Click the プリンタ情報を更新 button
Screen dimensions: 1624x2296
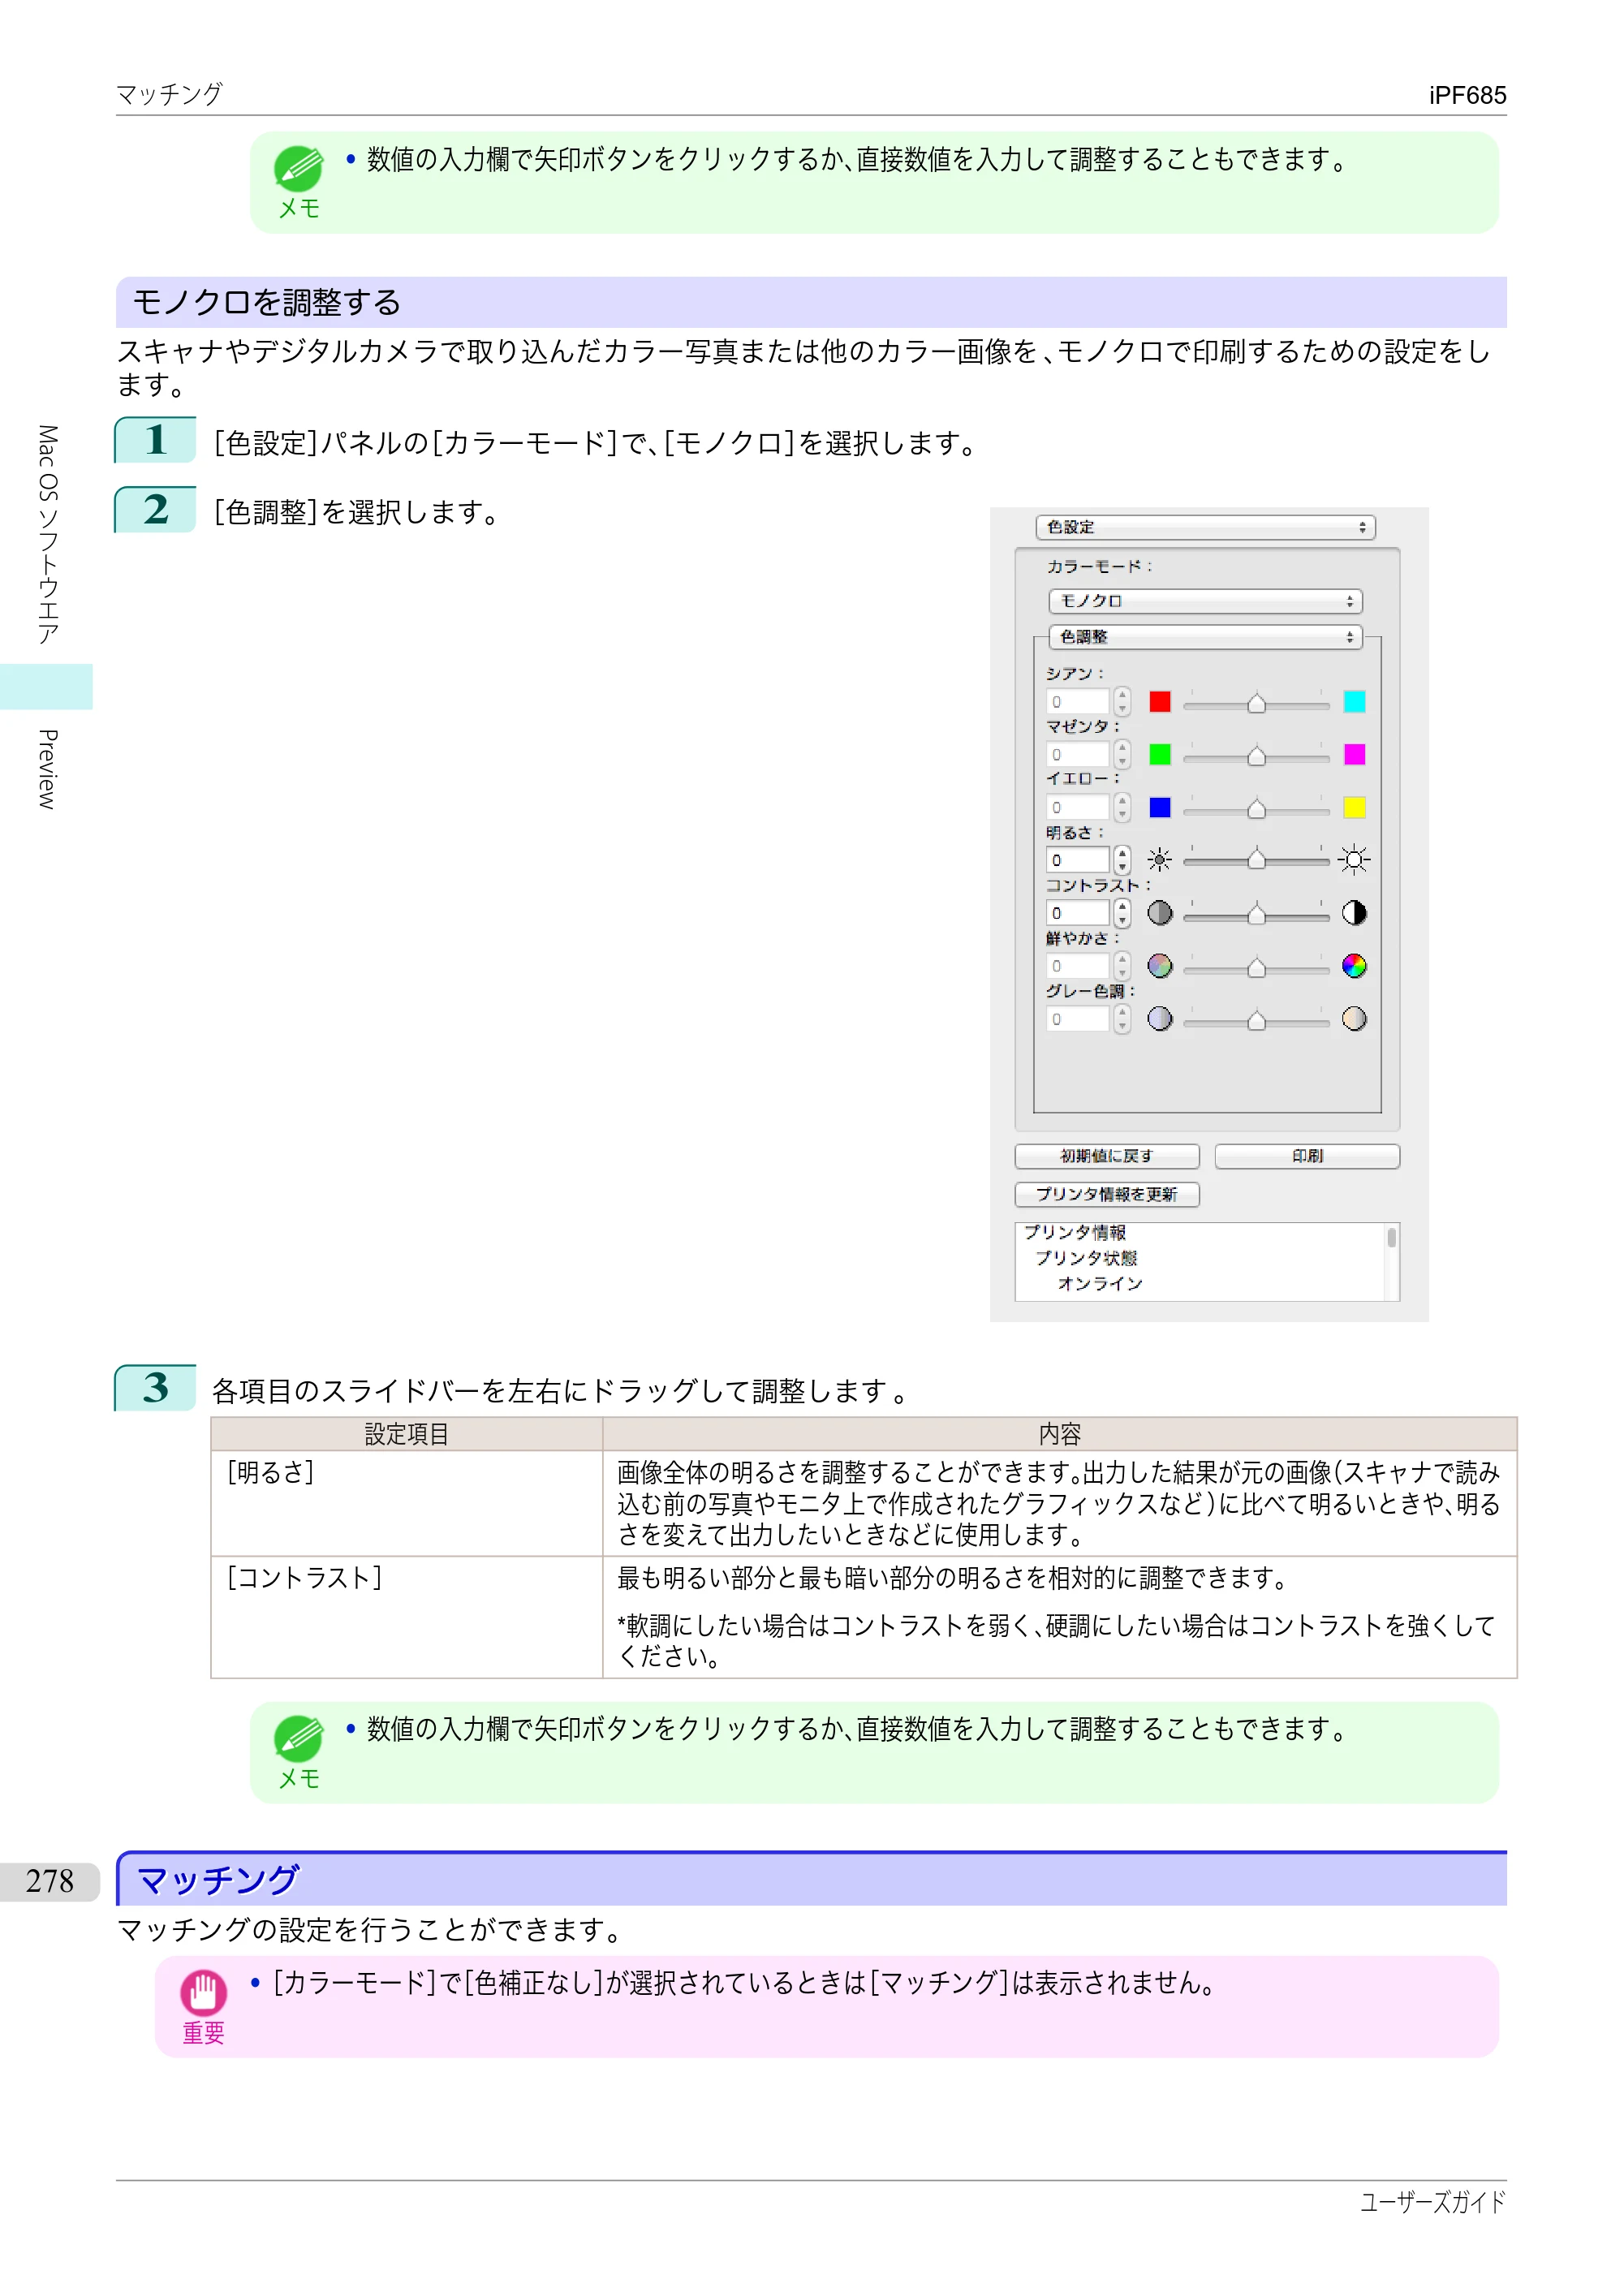[x=1107, y=1194]
